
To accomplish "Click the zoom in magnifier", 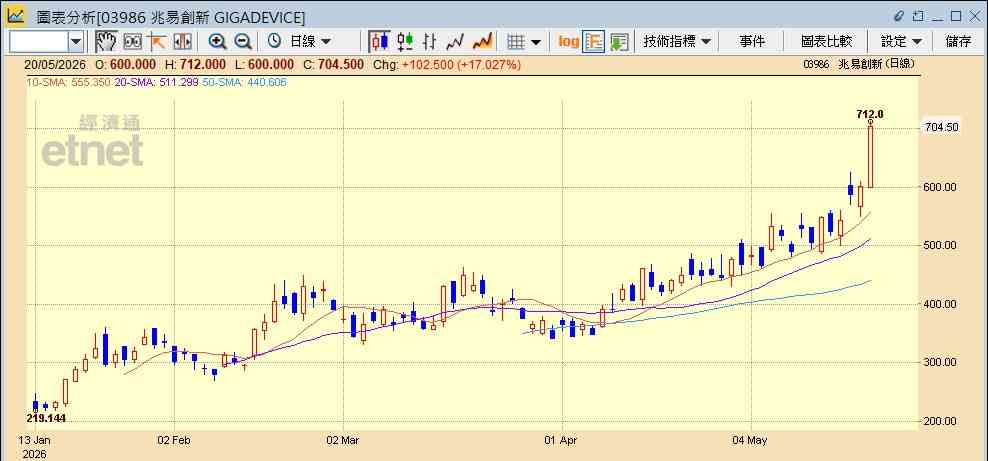I will [217, 42].
